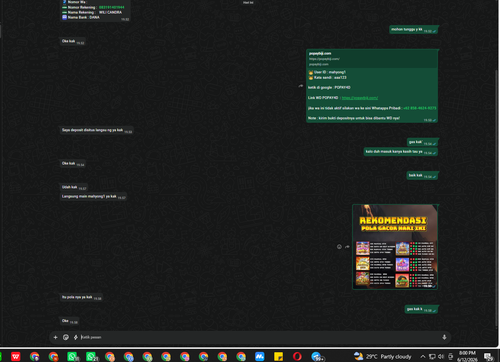Select the 'kalo duh masuk' outgoing message
500x362 pixels.
tap(401, 152)
